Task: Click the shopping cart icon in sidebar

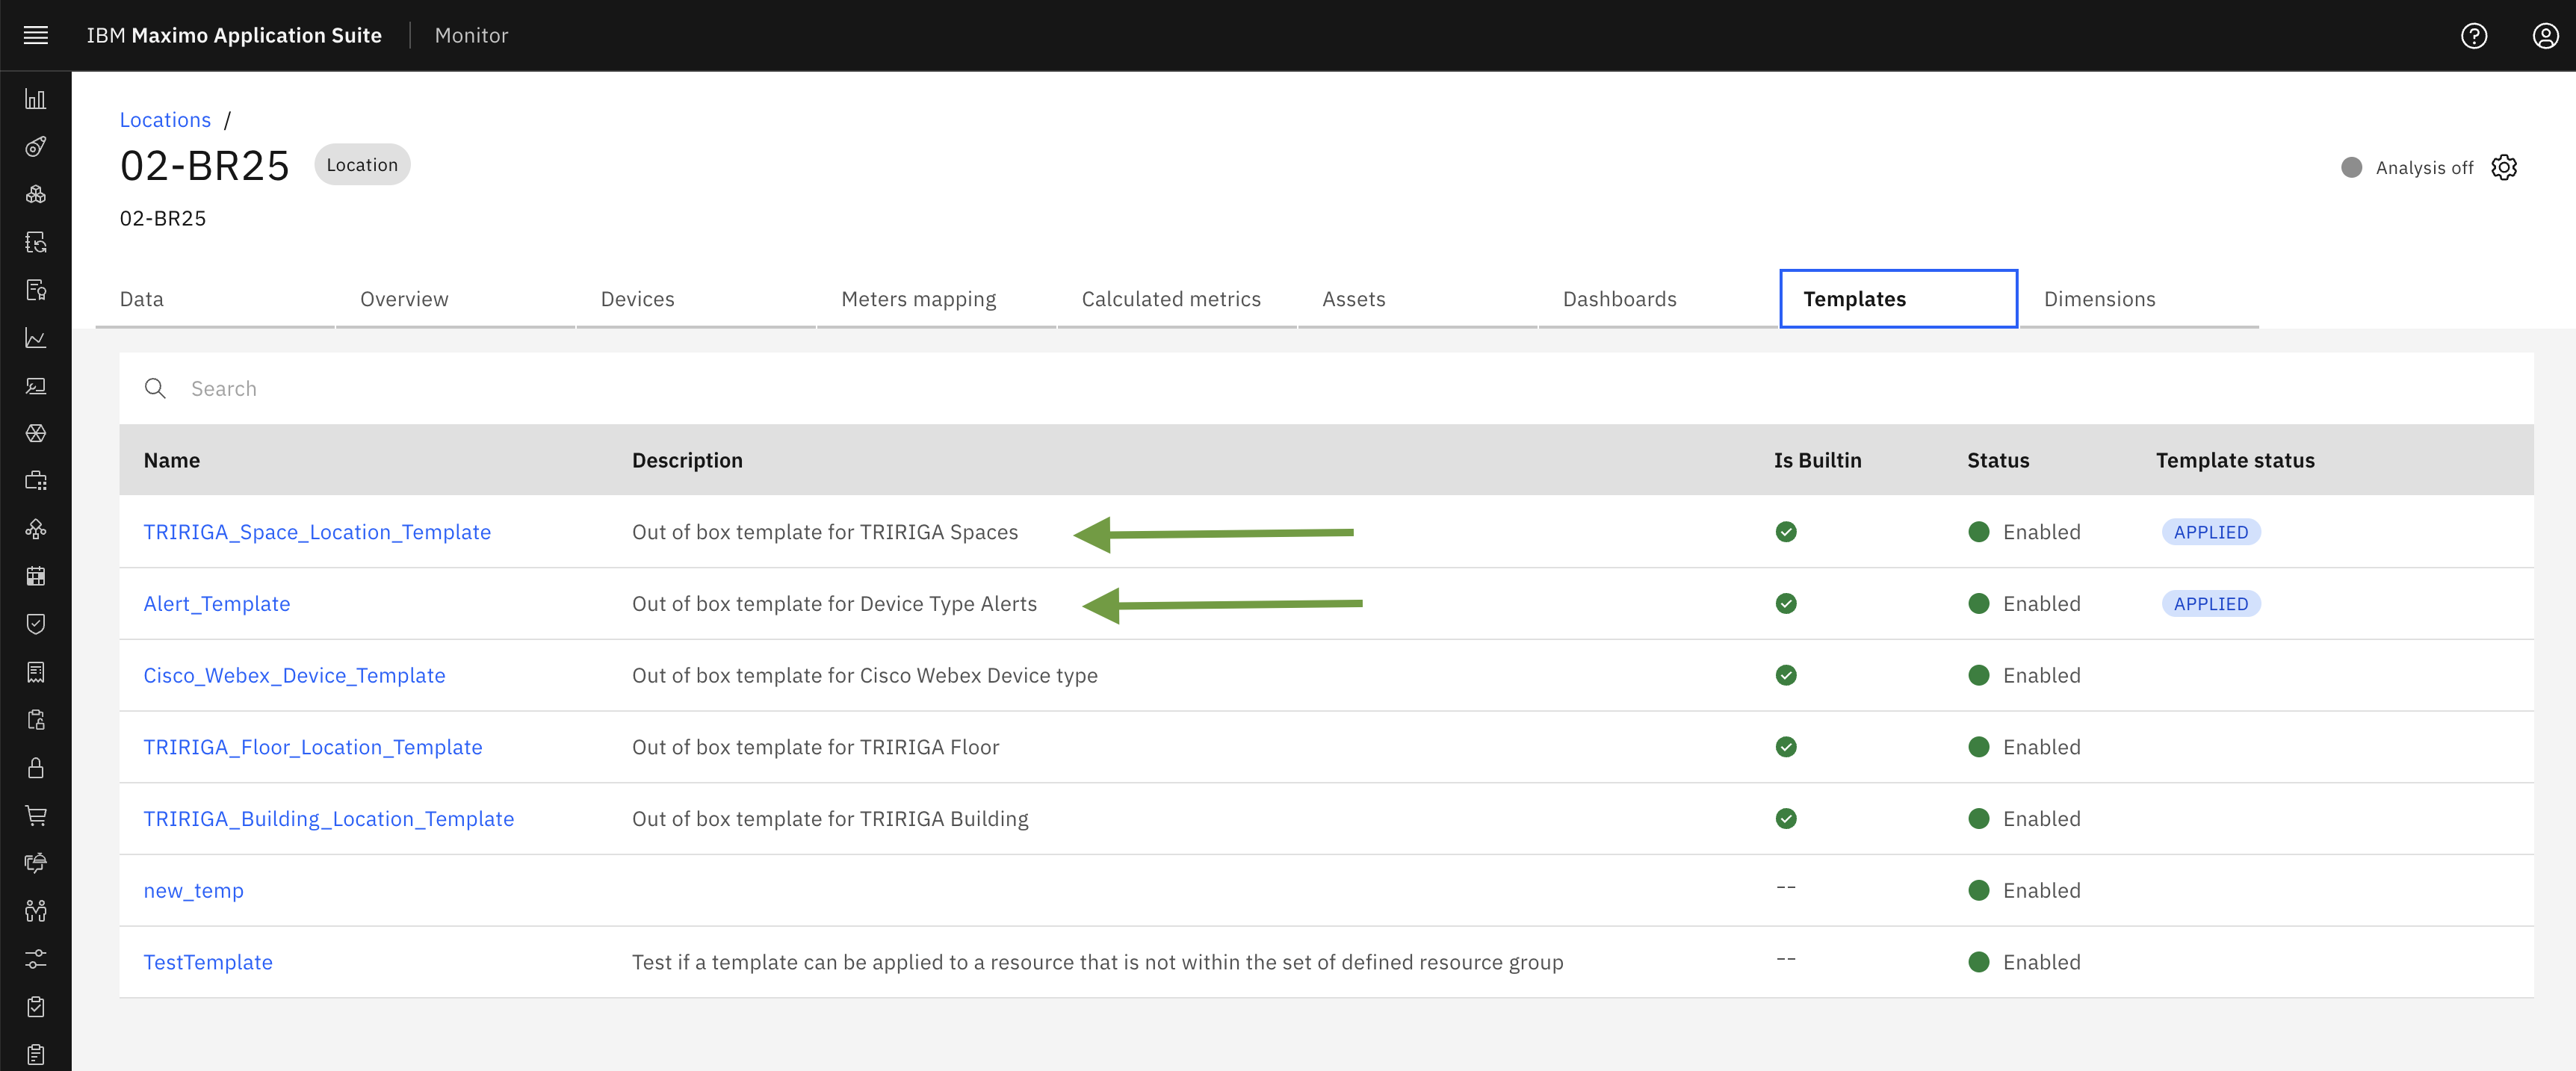Action: click(36, 815)
